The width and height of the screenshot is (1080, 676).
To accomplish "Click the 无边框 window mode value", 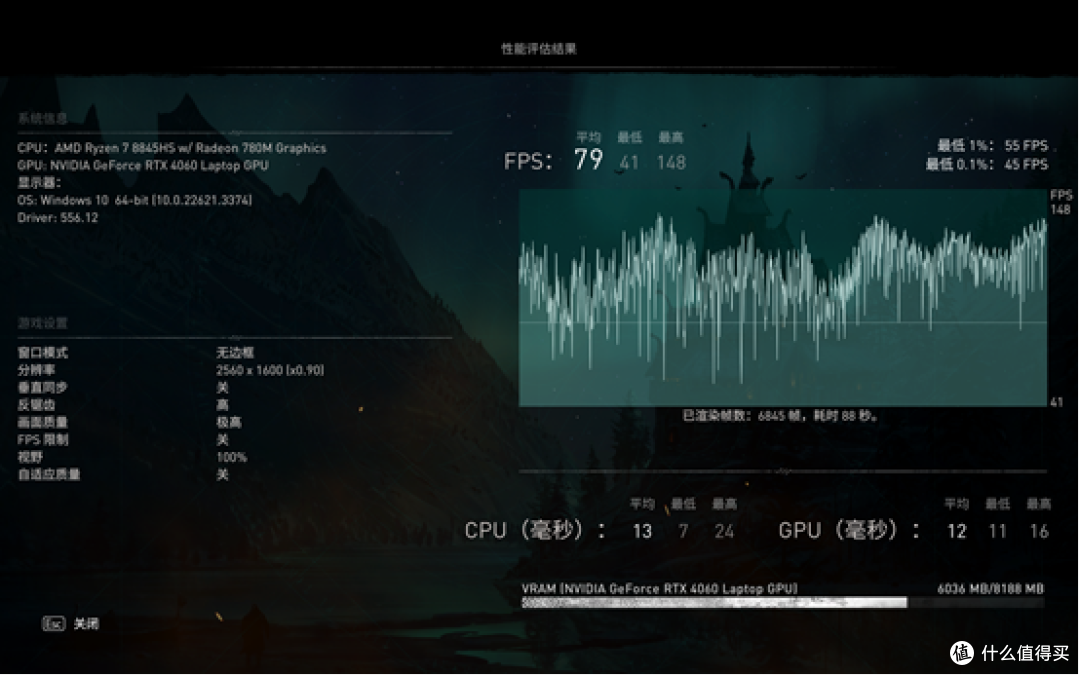I will coord(235,353).
